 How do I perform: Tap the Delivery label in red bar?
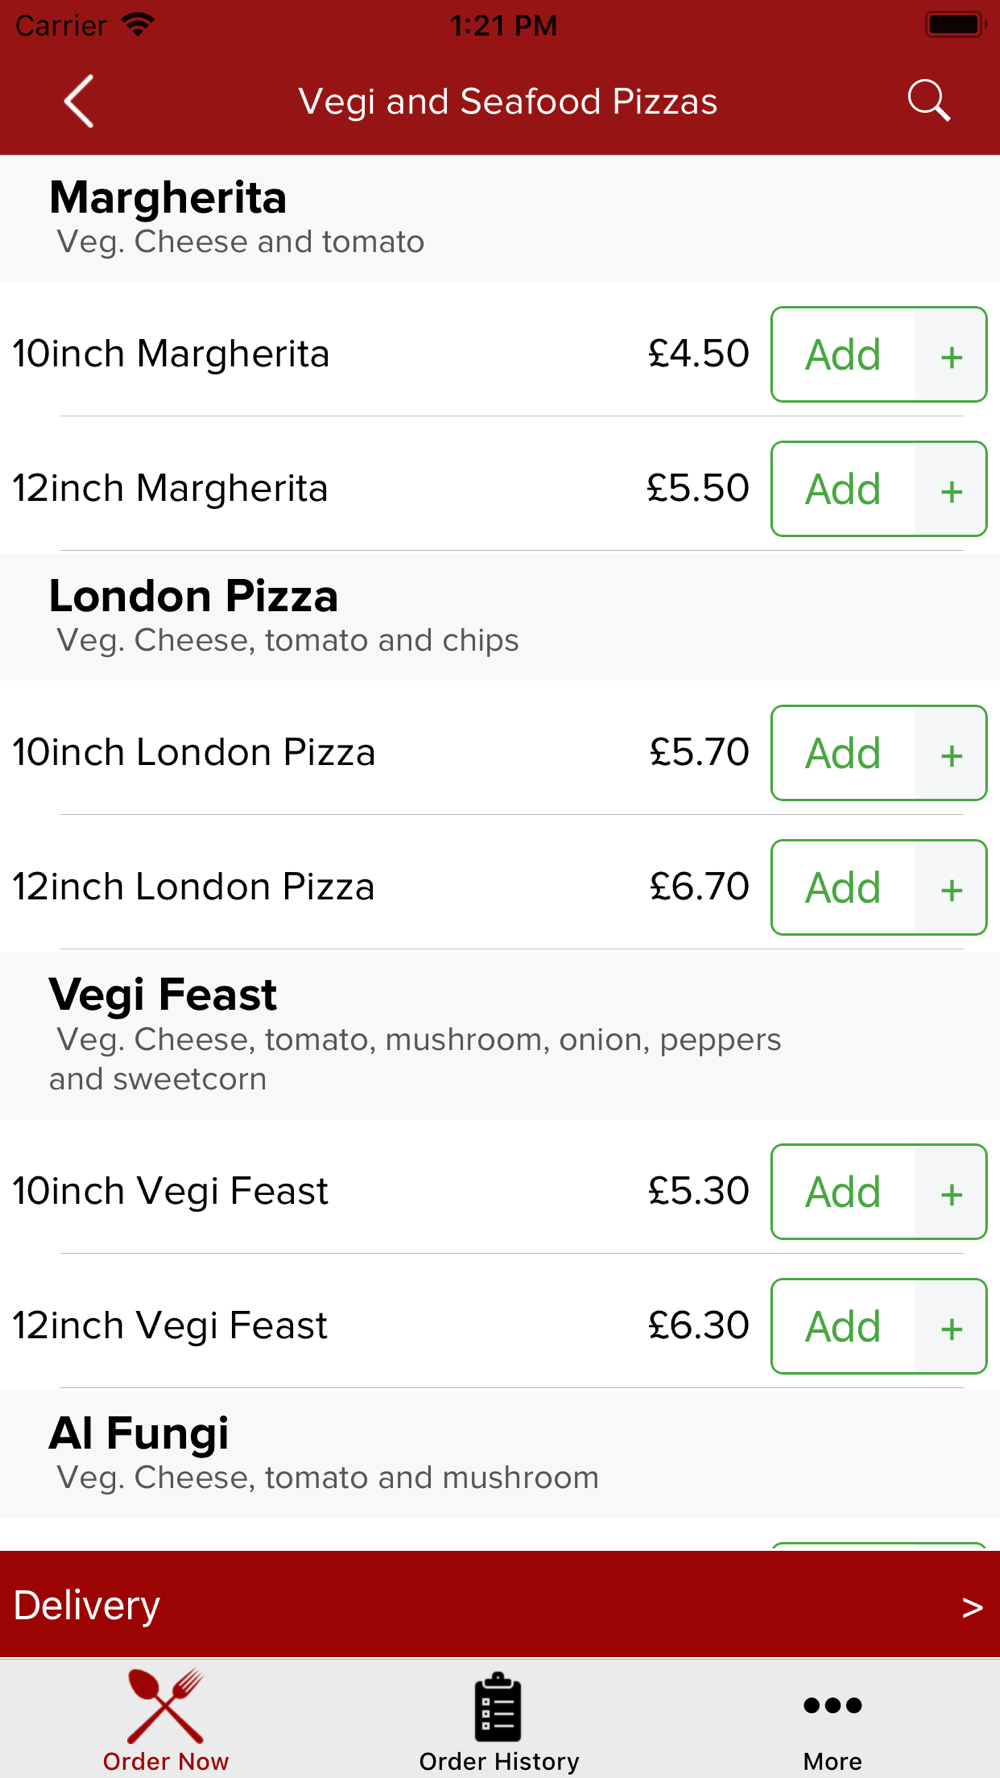coord(87,1605)
